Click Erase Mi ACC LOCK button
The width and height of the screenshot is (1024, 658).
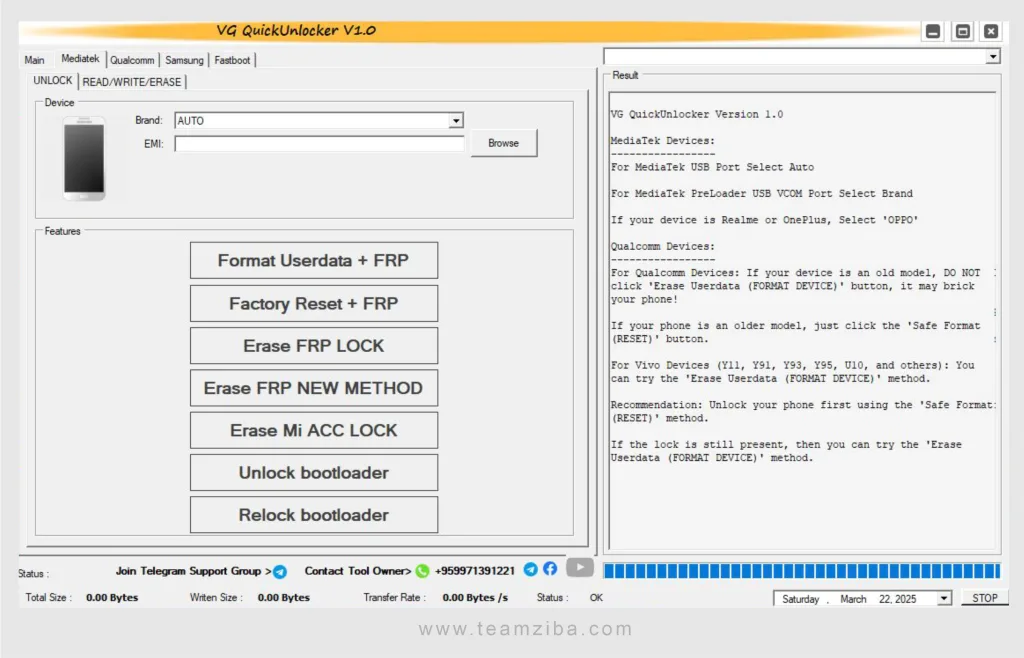[313, 430]
